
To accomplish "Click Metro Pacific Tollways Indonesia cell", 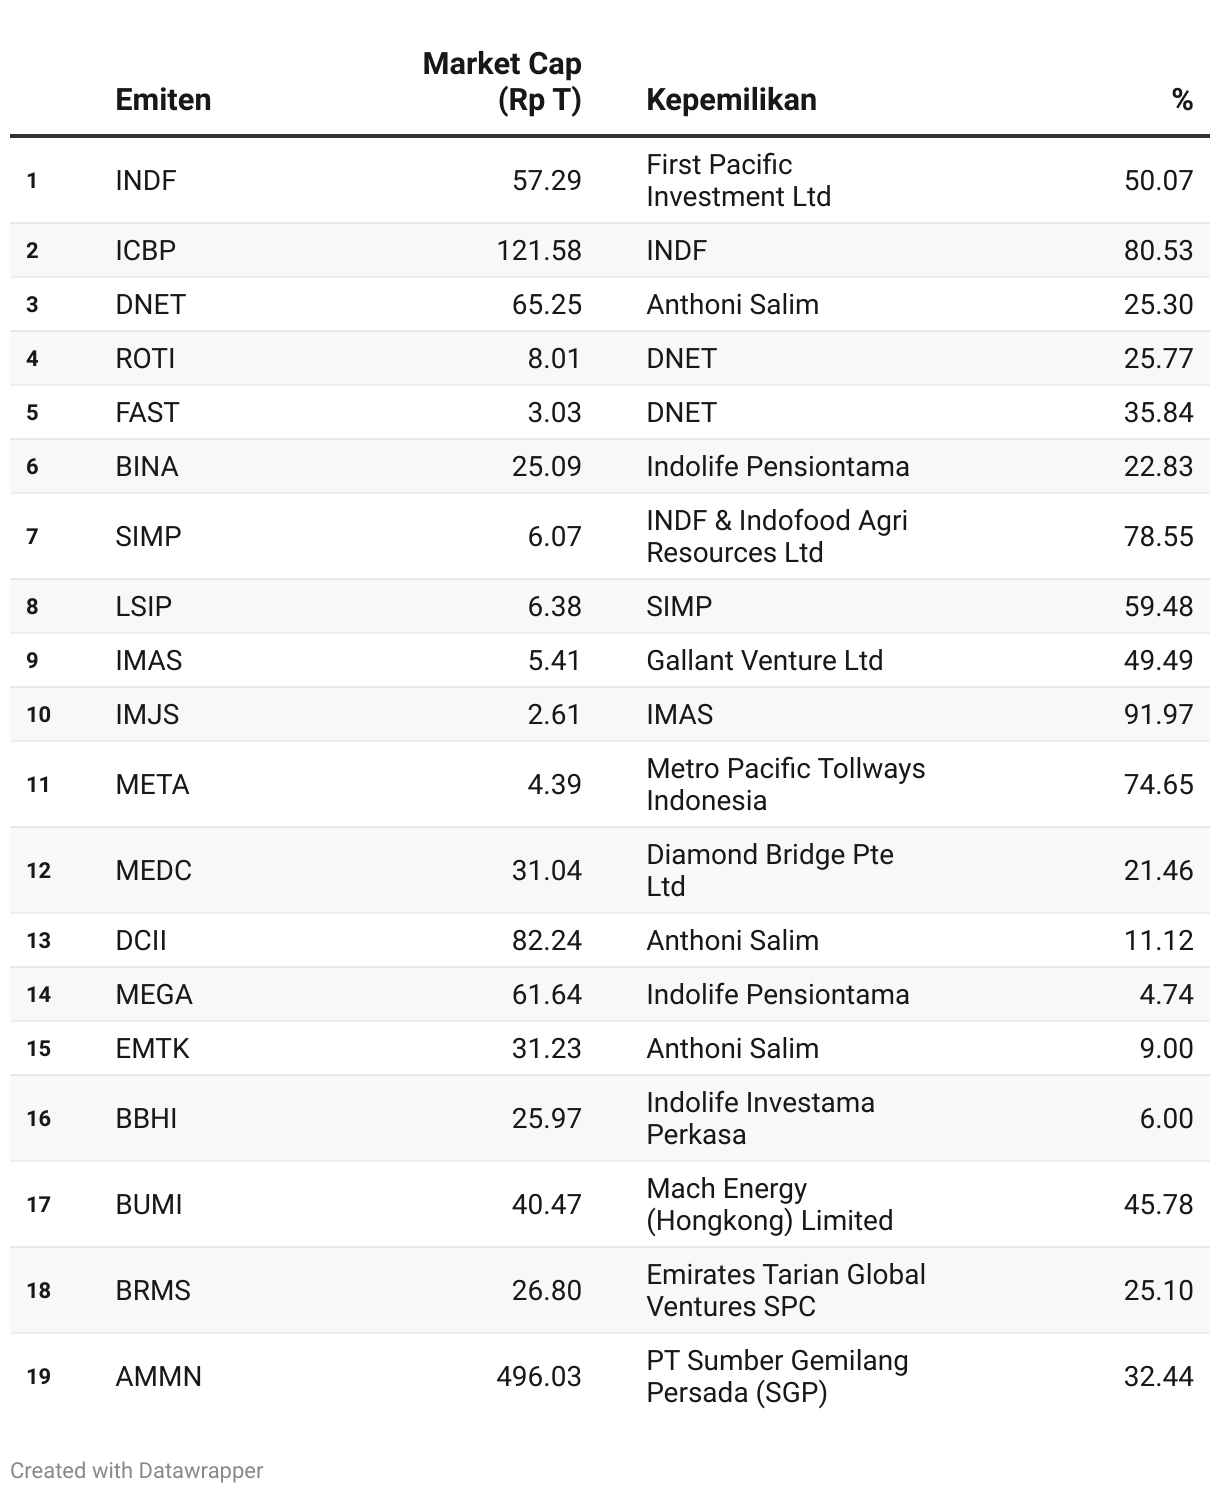I will pyautogui.click(x=785, y=785).
